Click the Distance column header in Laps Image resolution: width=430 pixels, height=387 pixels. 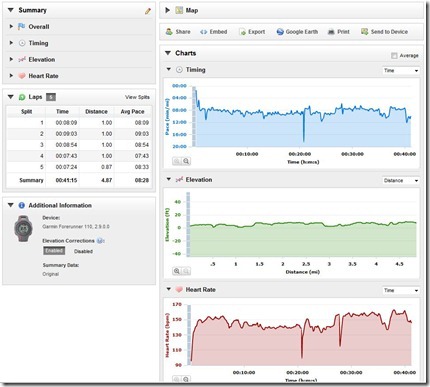96,111
